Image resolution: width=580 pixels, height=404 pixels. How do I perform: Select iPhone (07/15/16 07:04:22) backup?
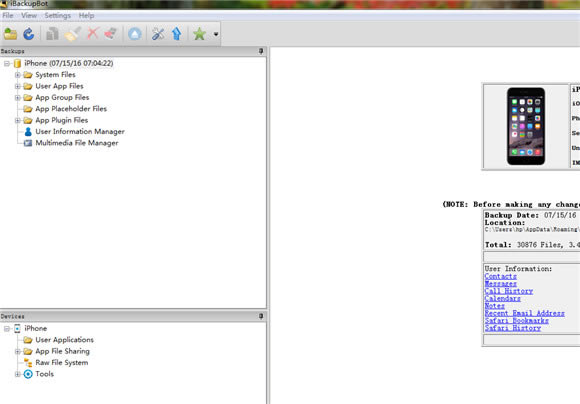[69, 63]
